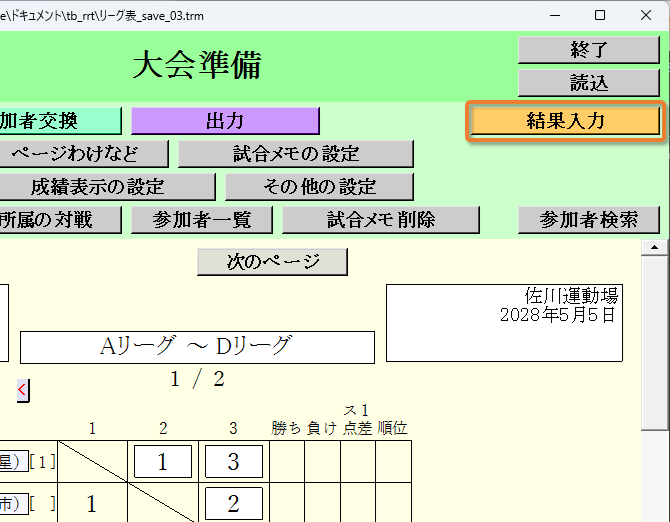This screenshot has height=522, width=670.
Task: Click the 負け column header
Action: [322, 428]
